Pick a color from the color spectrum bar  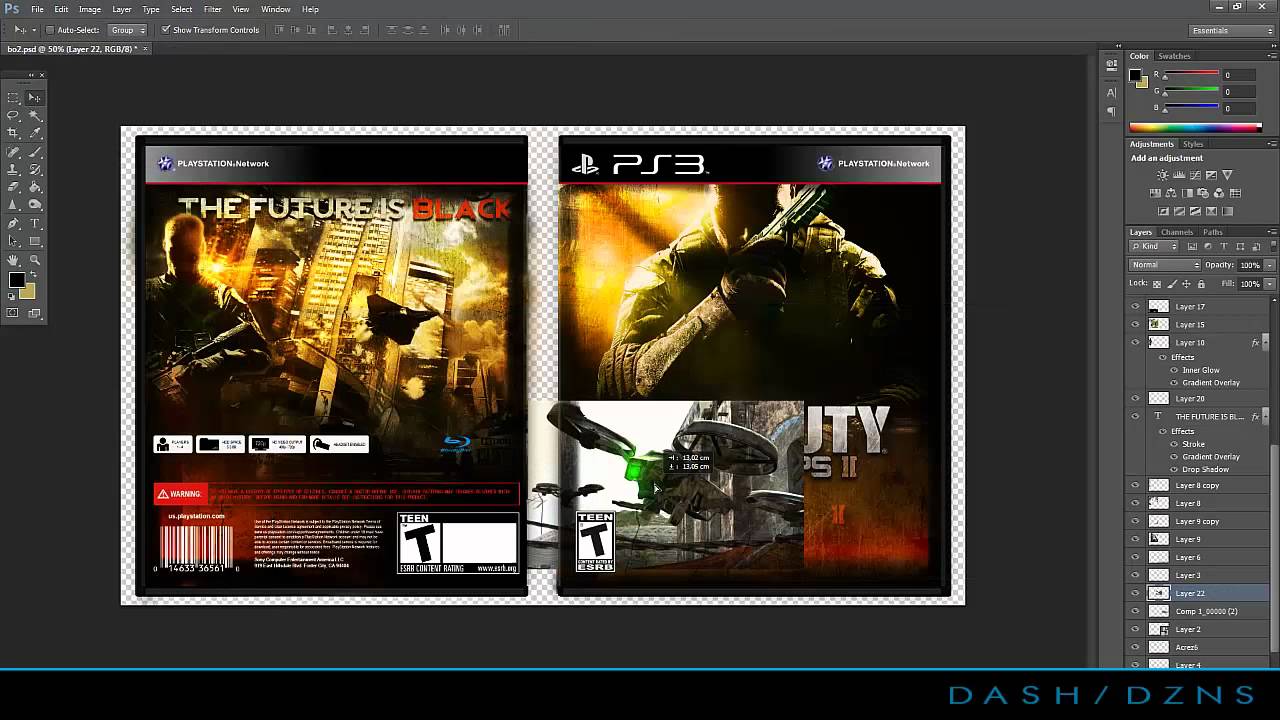pyautogui.click(x=1195, y=128)
